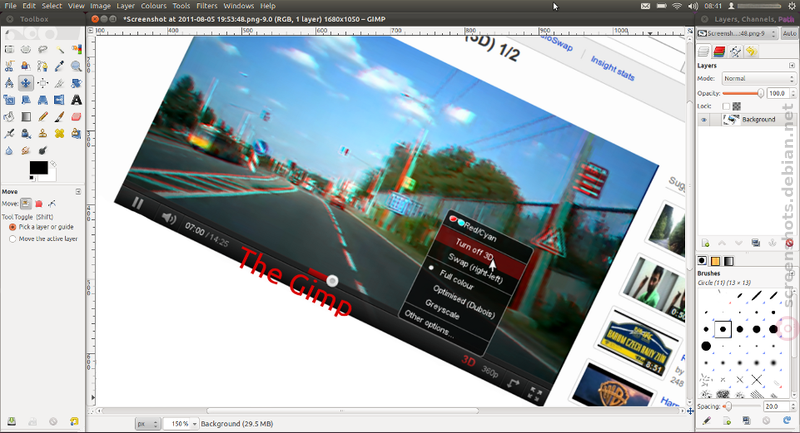Select the Text tool
Image resolution: width=800 pixels, height=433 pixels.
76,100
